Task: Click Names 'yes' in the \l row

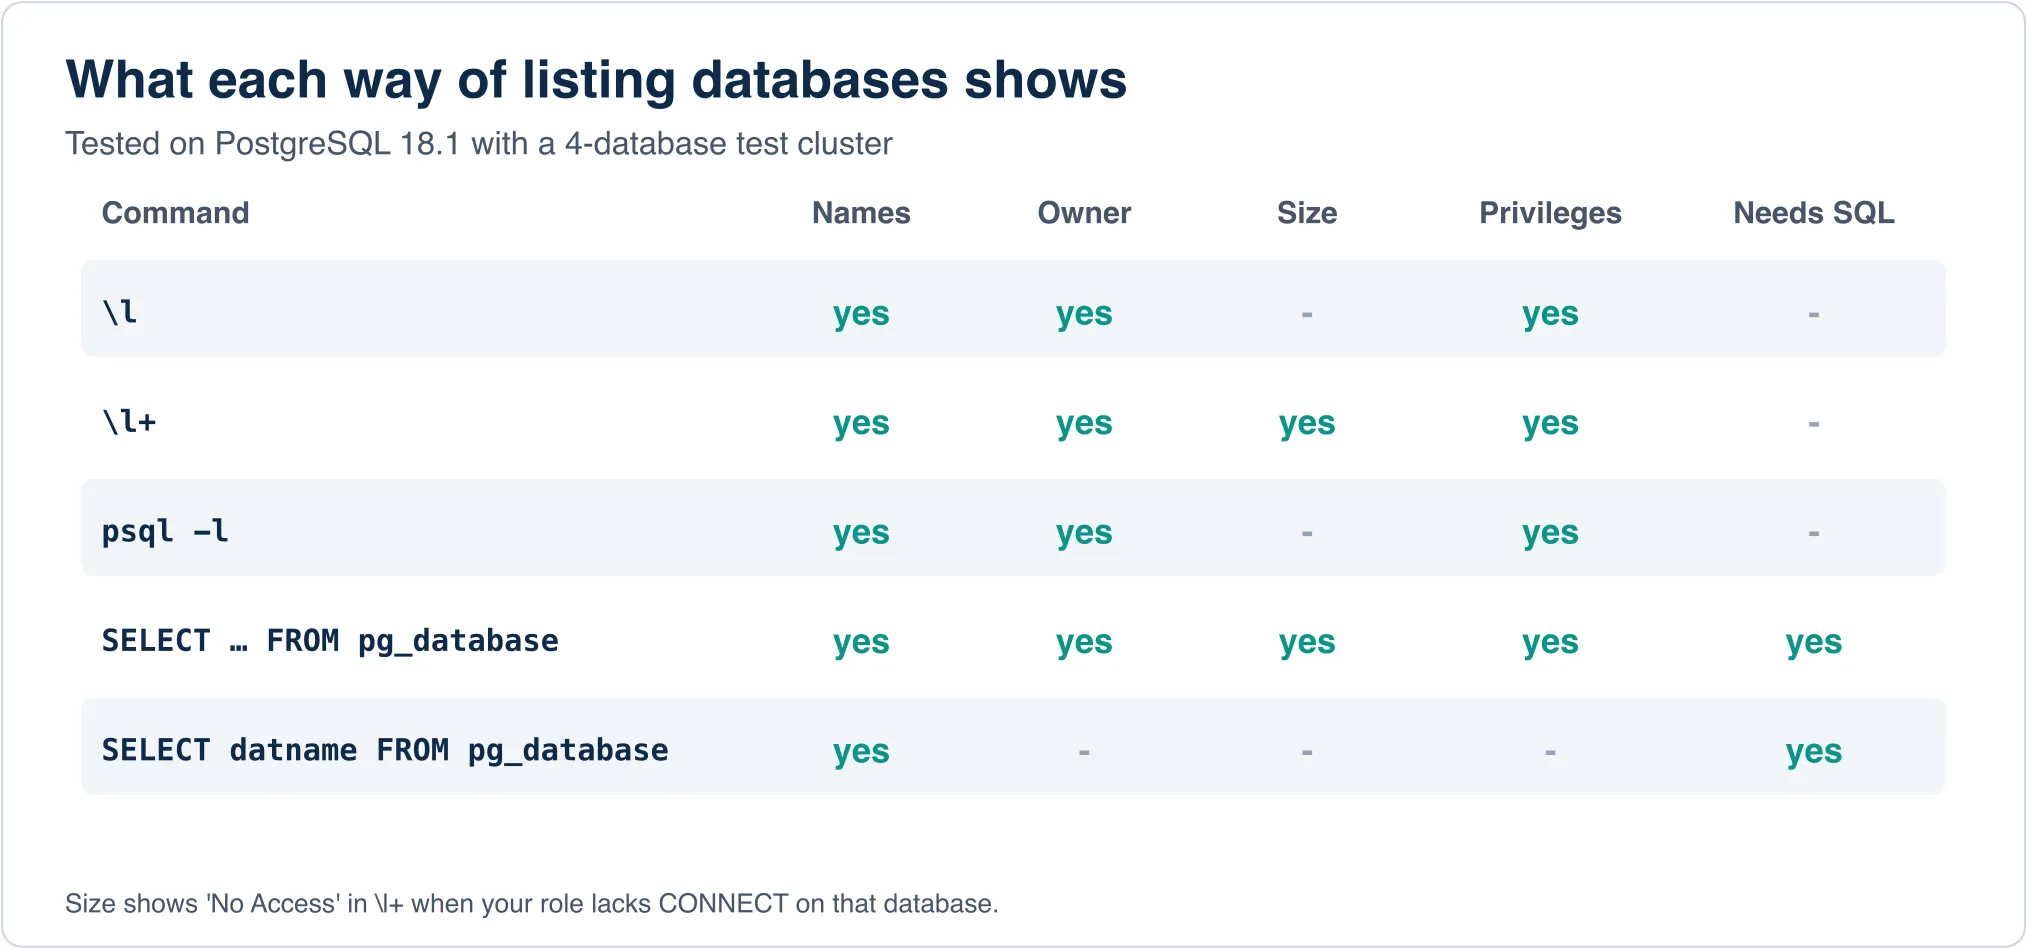Action: [x=861, y=314]
